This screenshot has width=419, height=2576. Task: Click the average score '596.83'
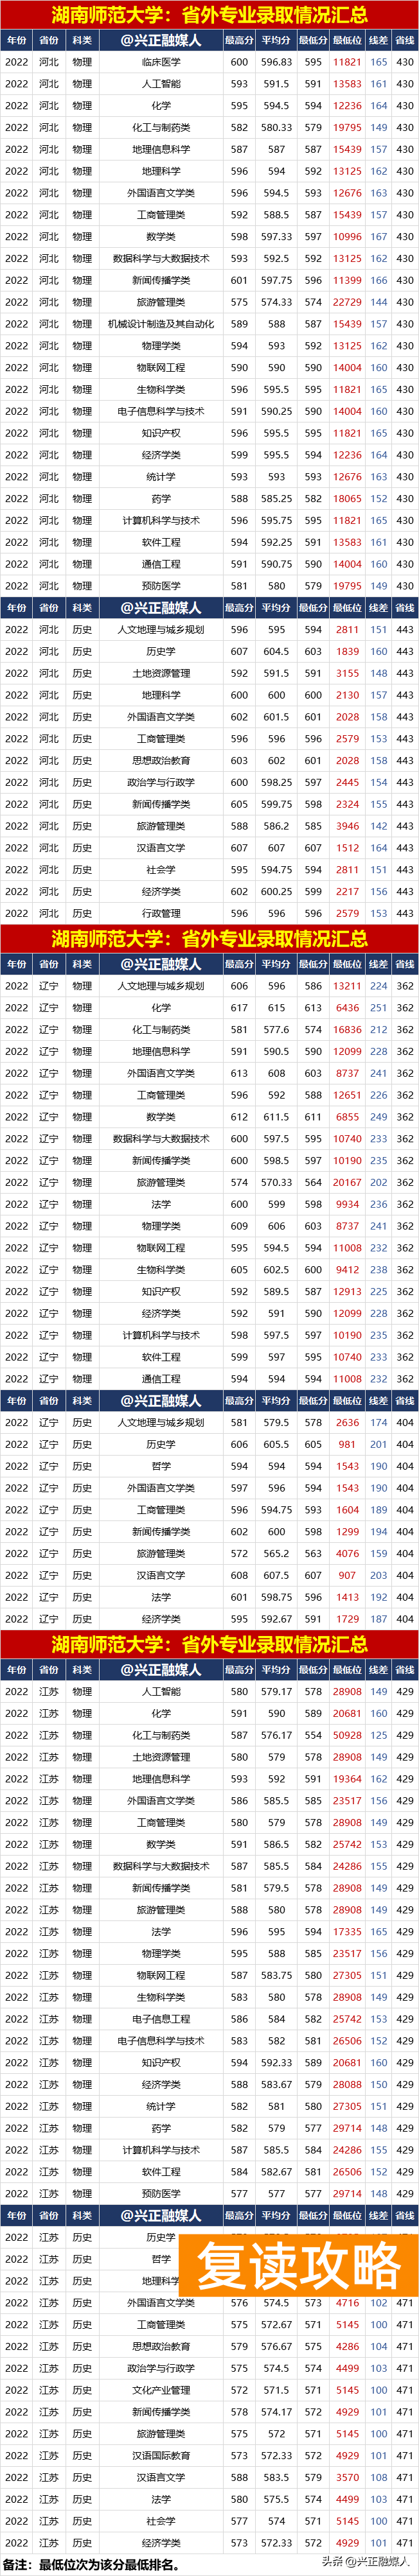pos(277,62)
